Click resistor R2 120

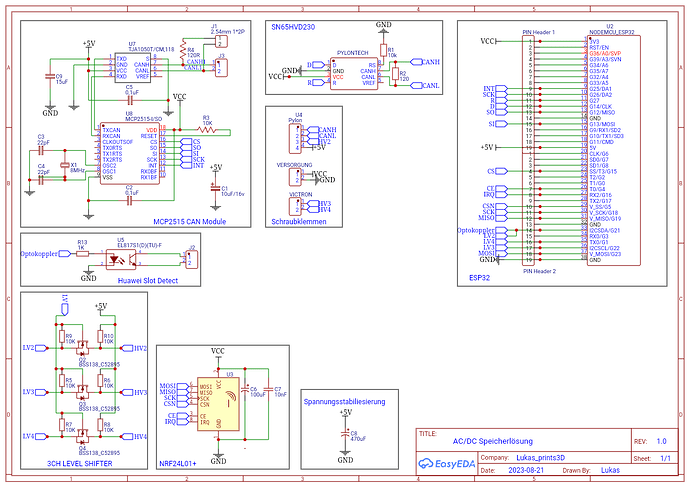click(x=395, y=74)
